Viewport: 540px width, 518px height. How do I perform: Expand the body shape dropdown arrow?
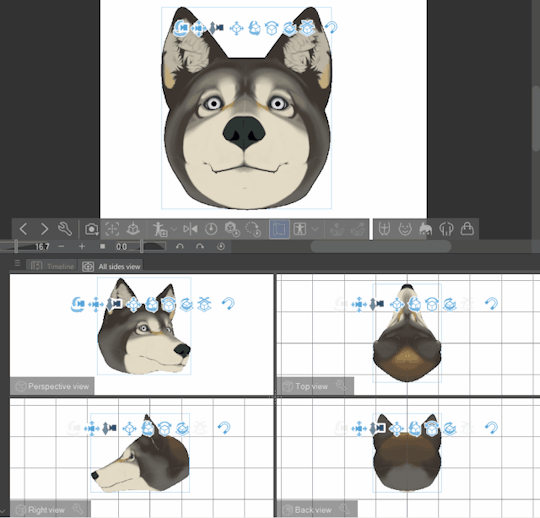[x=315, y=229]
